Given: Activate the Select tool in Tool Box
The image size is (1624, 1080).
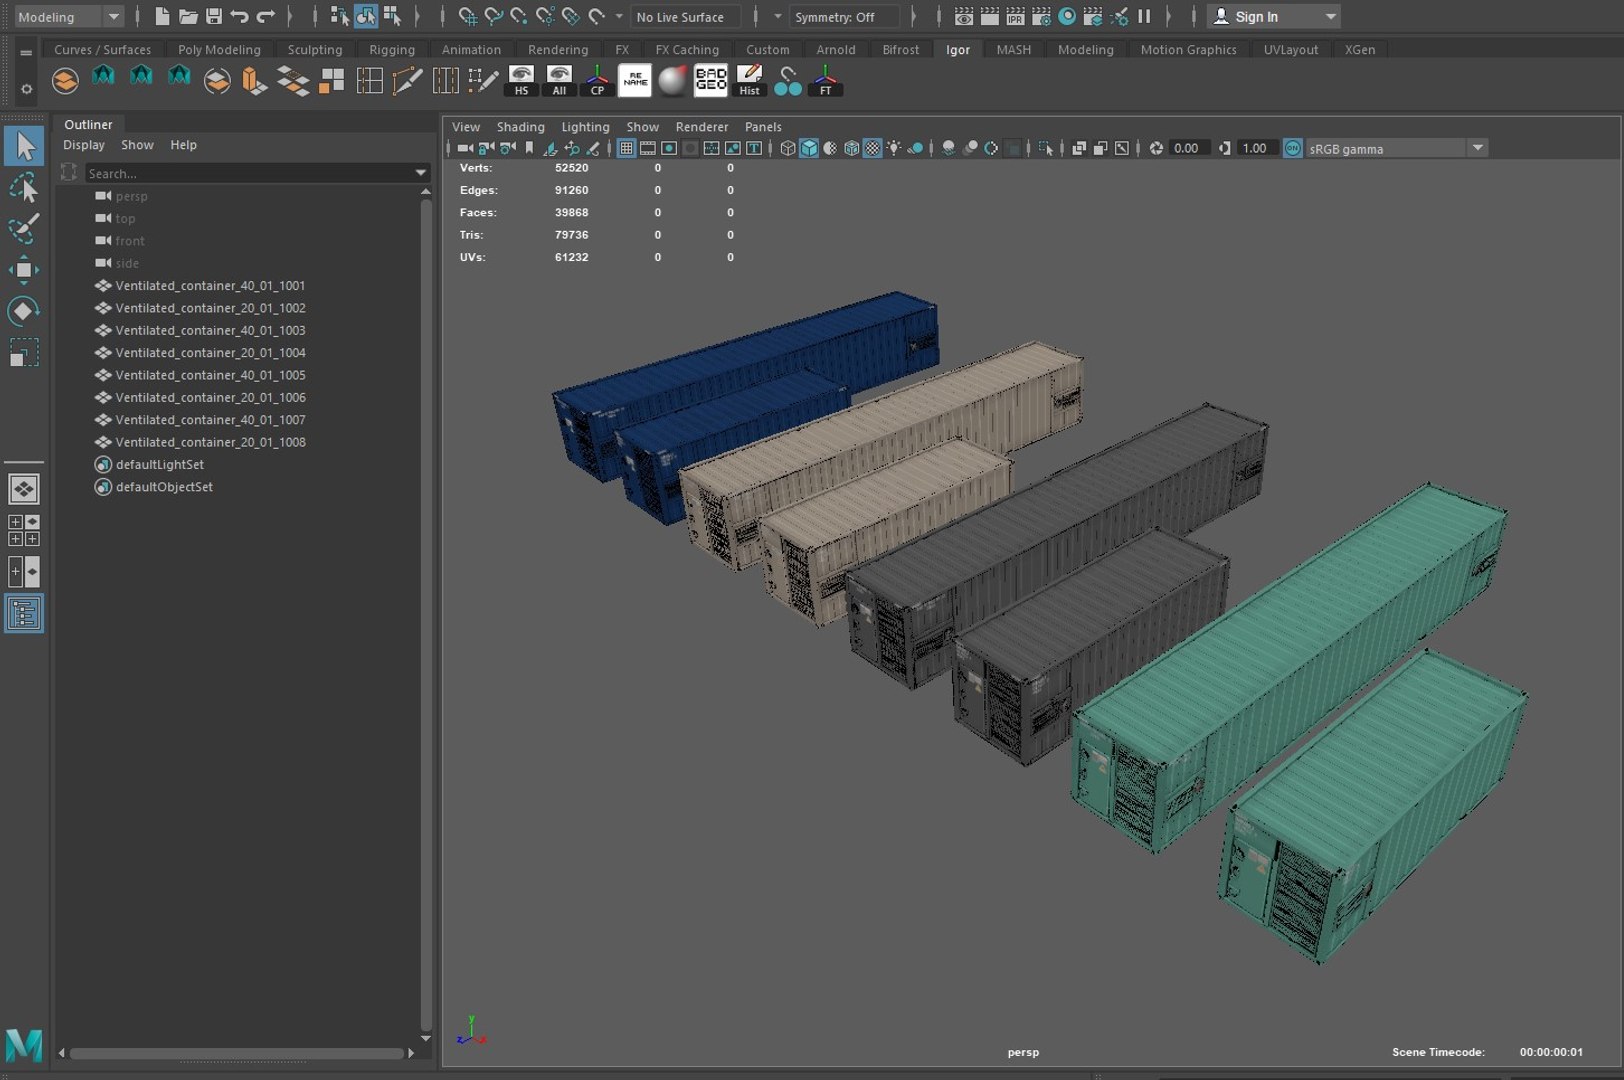Looking at the screenshot, I should (24, 146).
